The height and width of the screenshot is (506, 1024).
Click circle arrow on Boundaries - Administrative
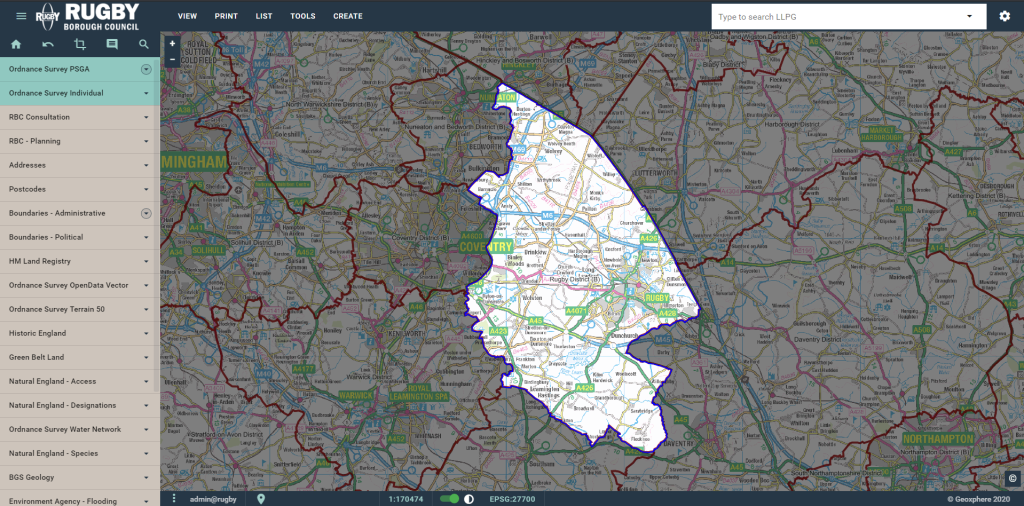146,213
